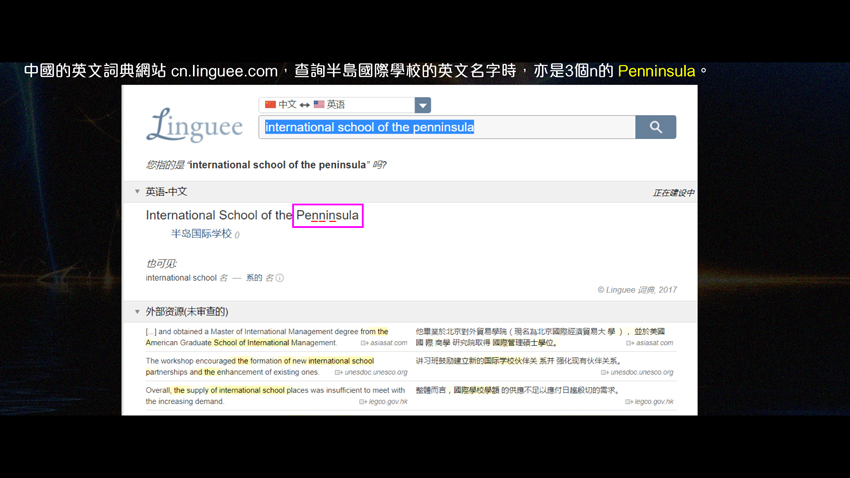
Task: Click the 也可见 heading text
Action: tap(161, 263)
